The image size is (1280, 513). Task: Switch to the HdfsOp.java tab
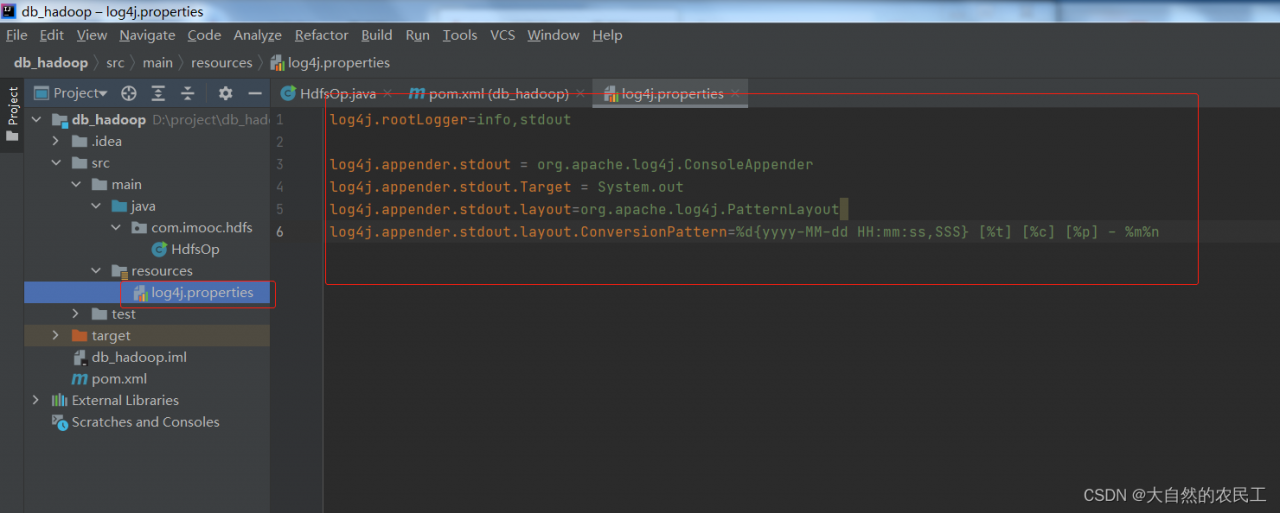(337, 93)
